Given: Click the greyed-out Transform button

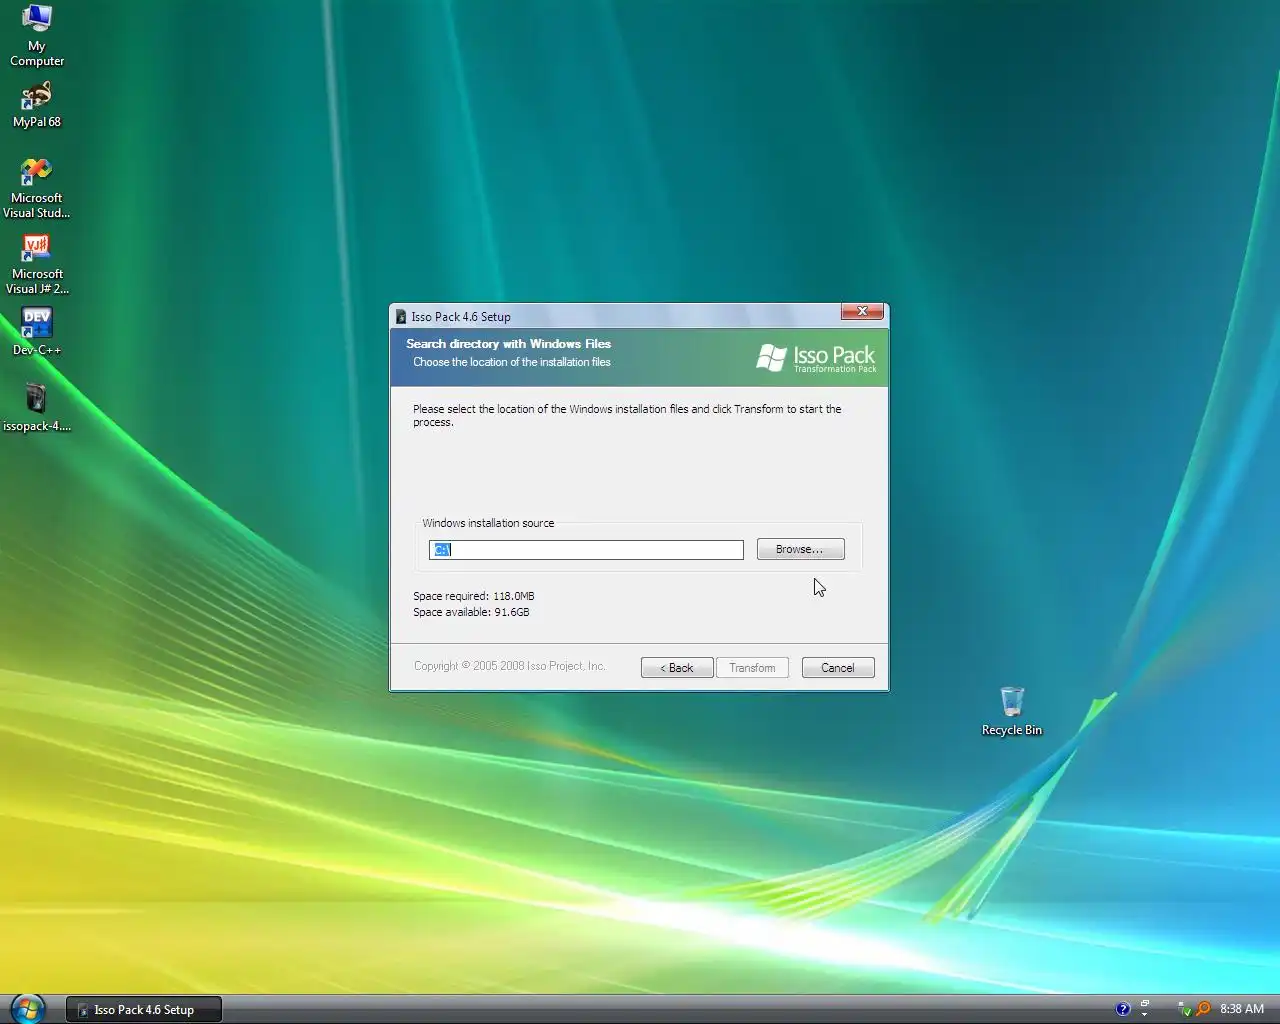Looking at the screenshot, I should [x=752, y=668].
